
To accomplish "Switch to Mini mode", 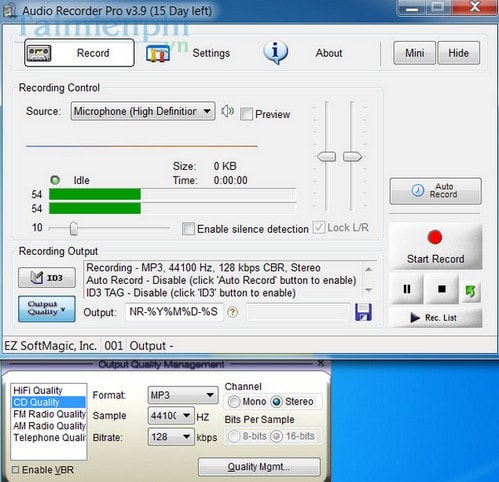I will [414, 53].
